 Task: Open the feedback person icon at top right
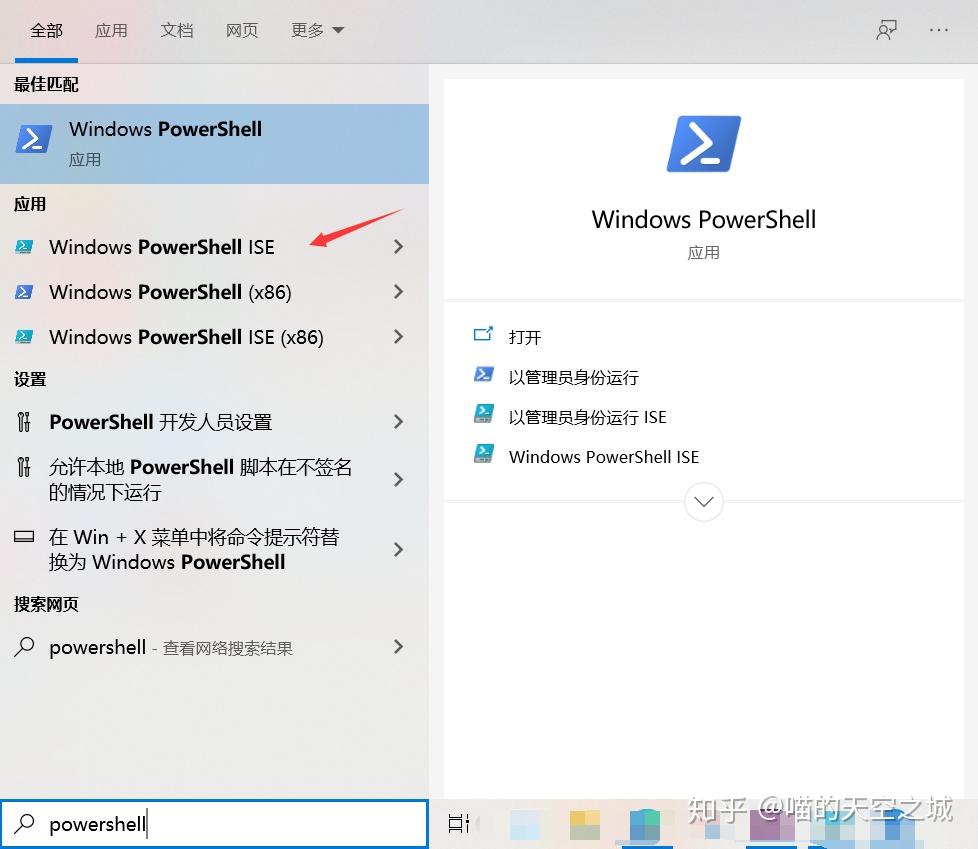(x=886, y=30)
